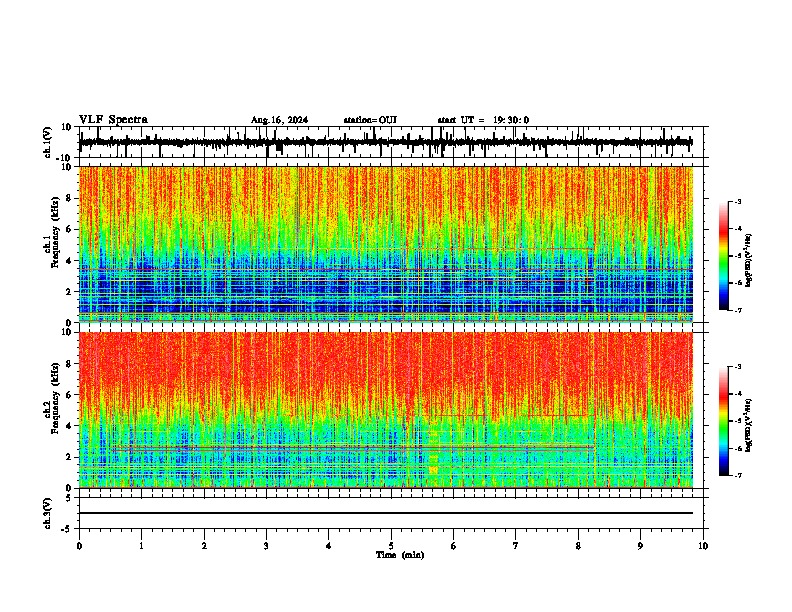
Task: Click time axis tick label 5
Action: [x=391, y=546]
